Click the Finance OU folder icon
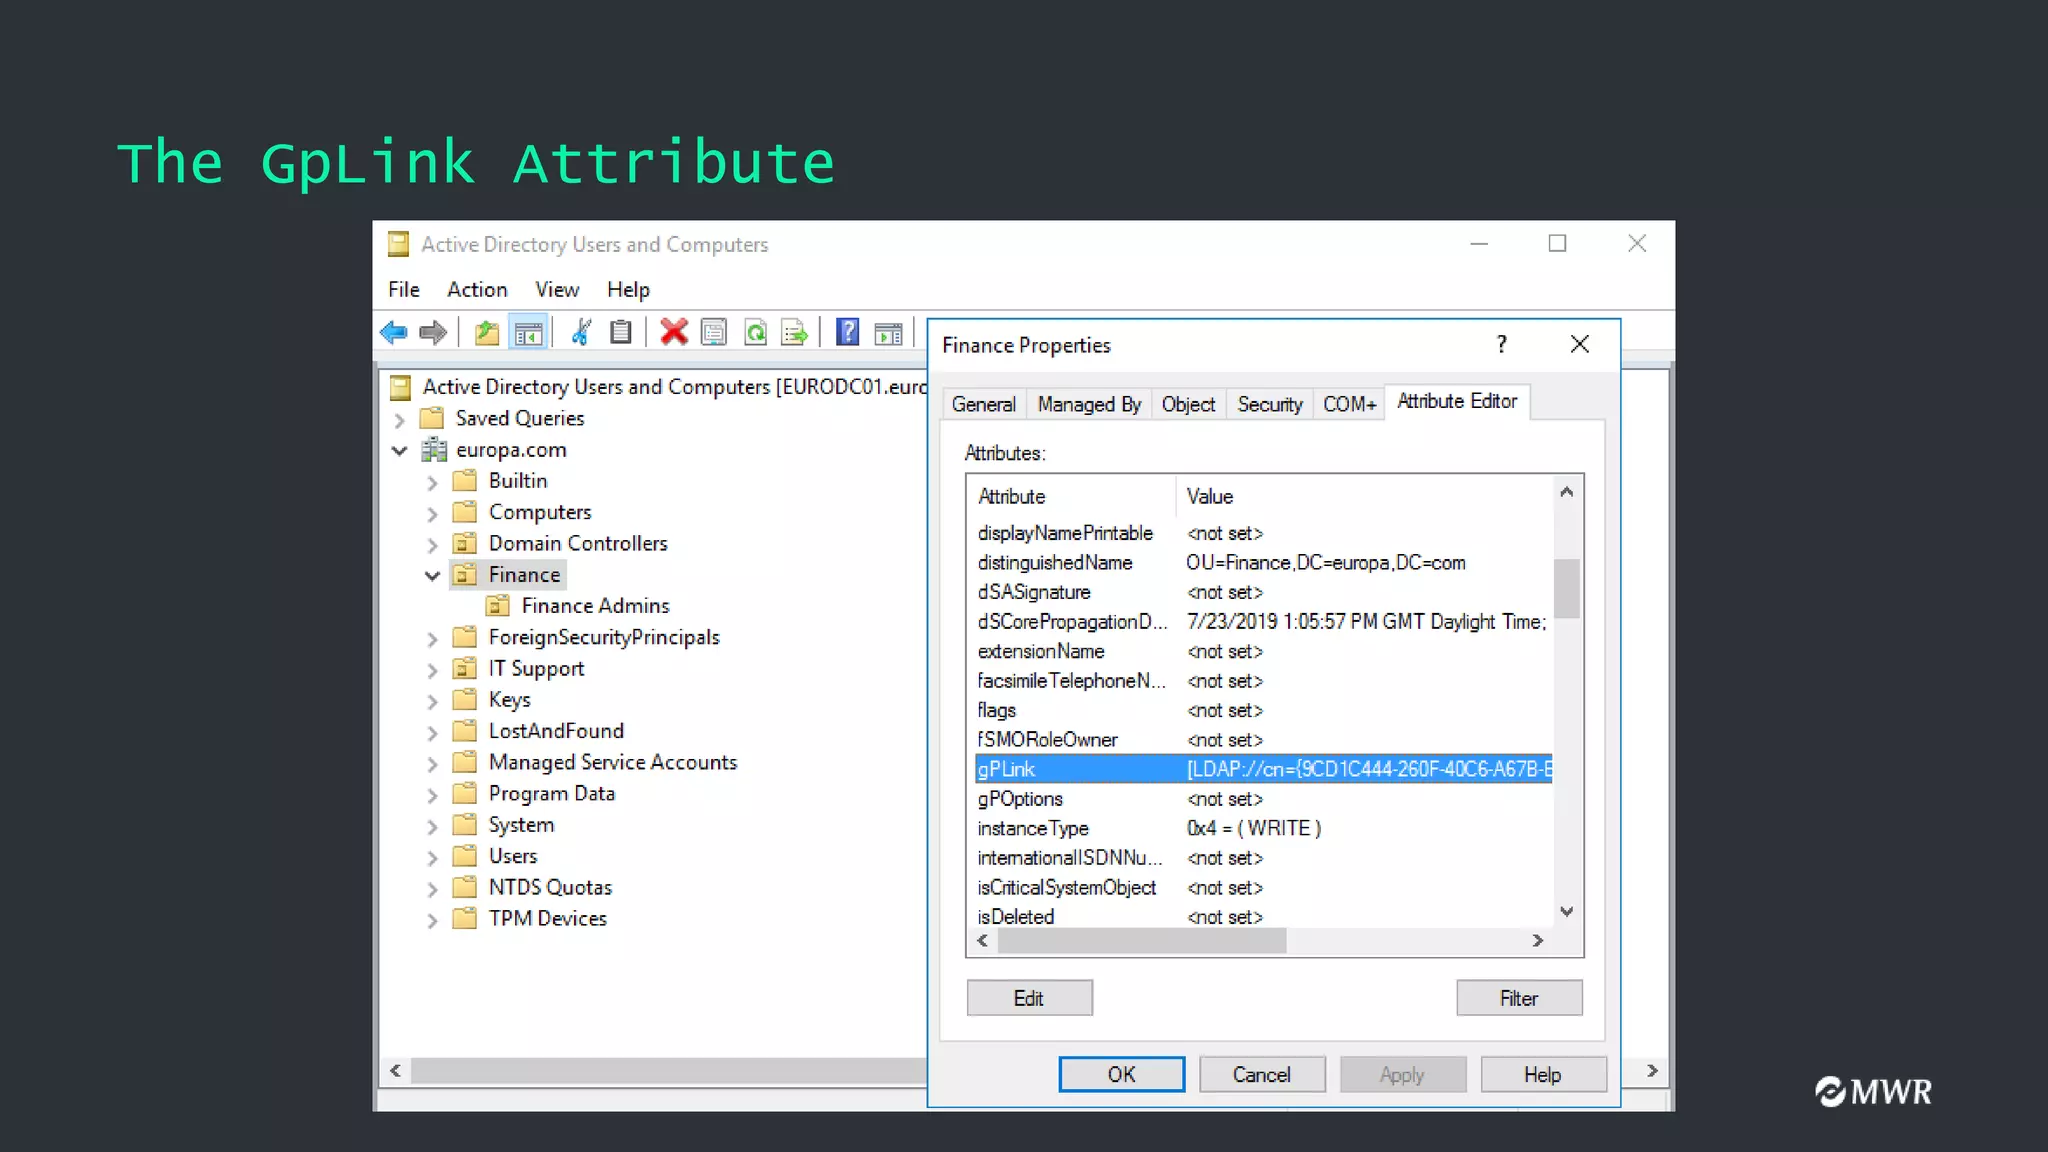 pos(465,575)
